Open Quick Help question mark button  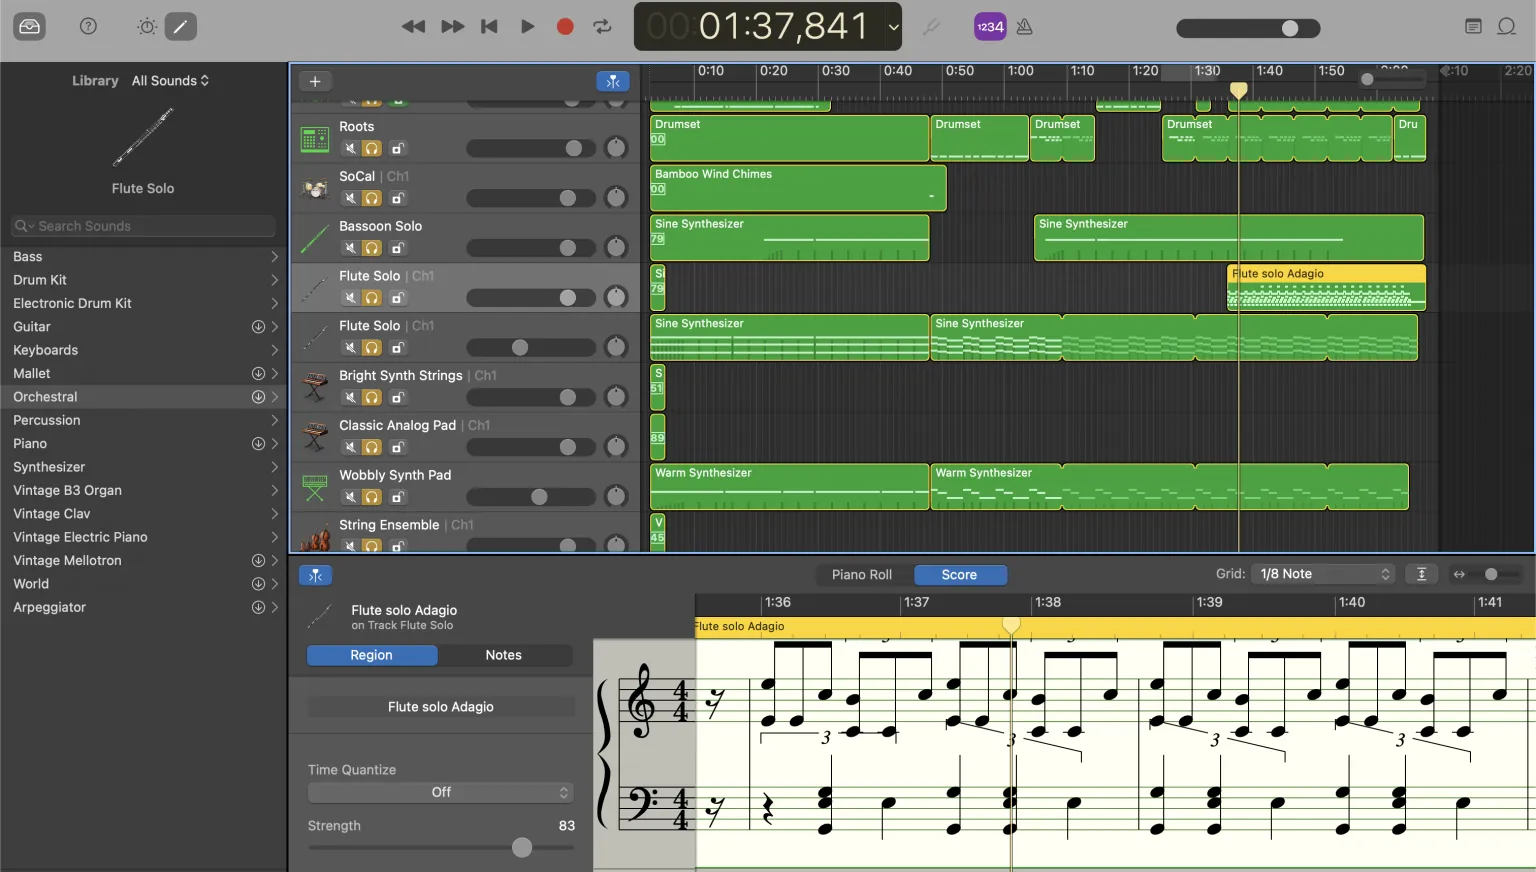coord(88,27)
